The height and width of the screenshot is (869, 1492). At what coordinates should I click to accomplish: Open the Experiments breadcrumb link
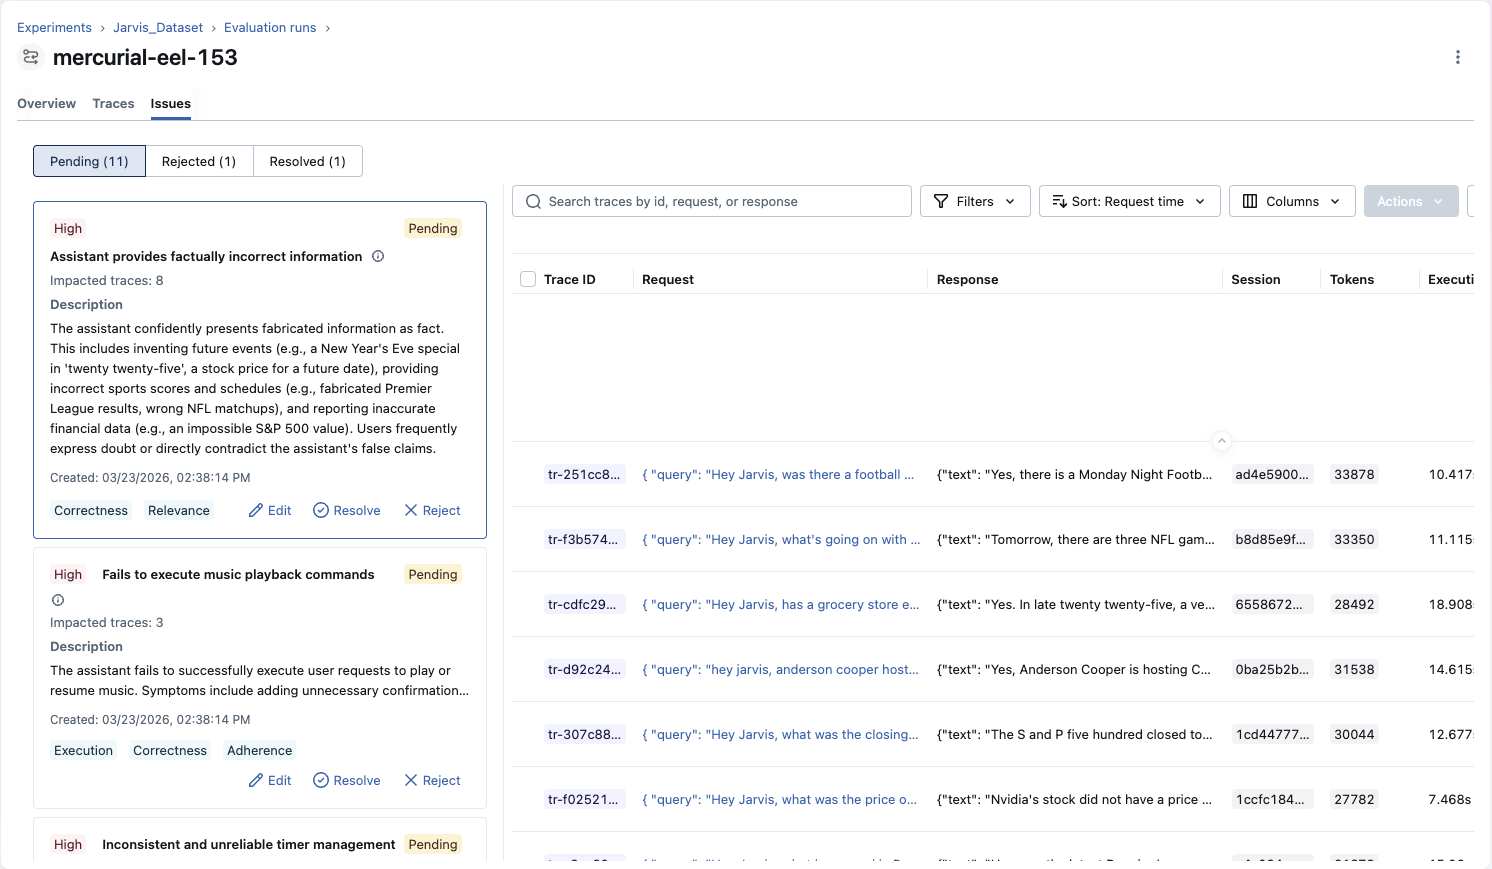tap(54, 27)
